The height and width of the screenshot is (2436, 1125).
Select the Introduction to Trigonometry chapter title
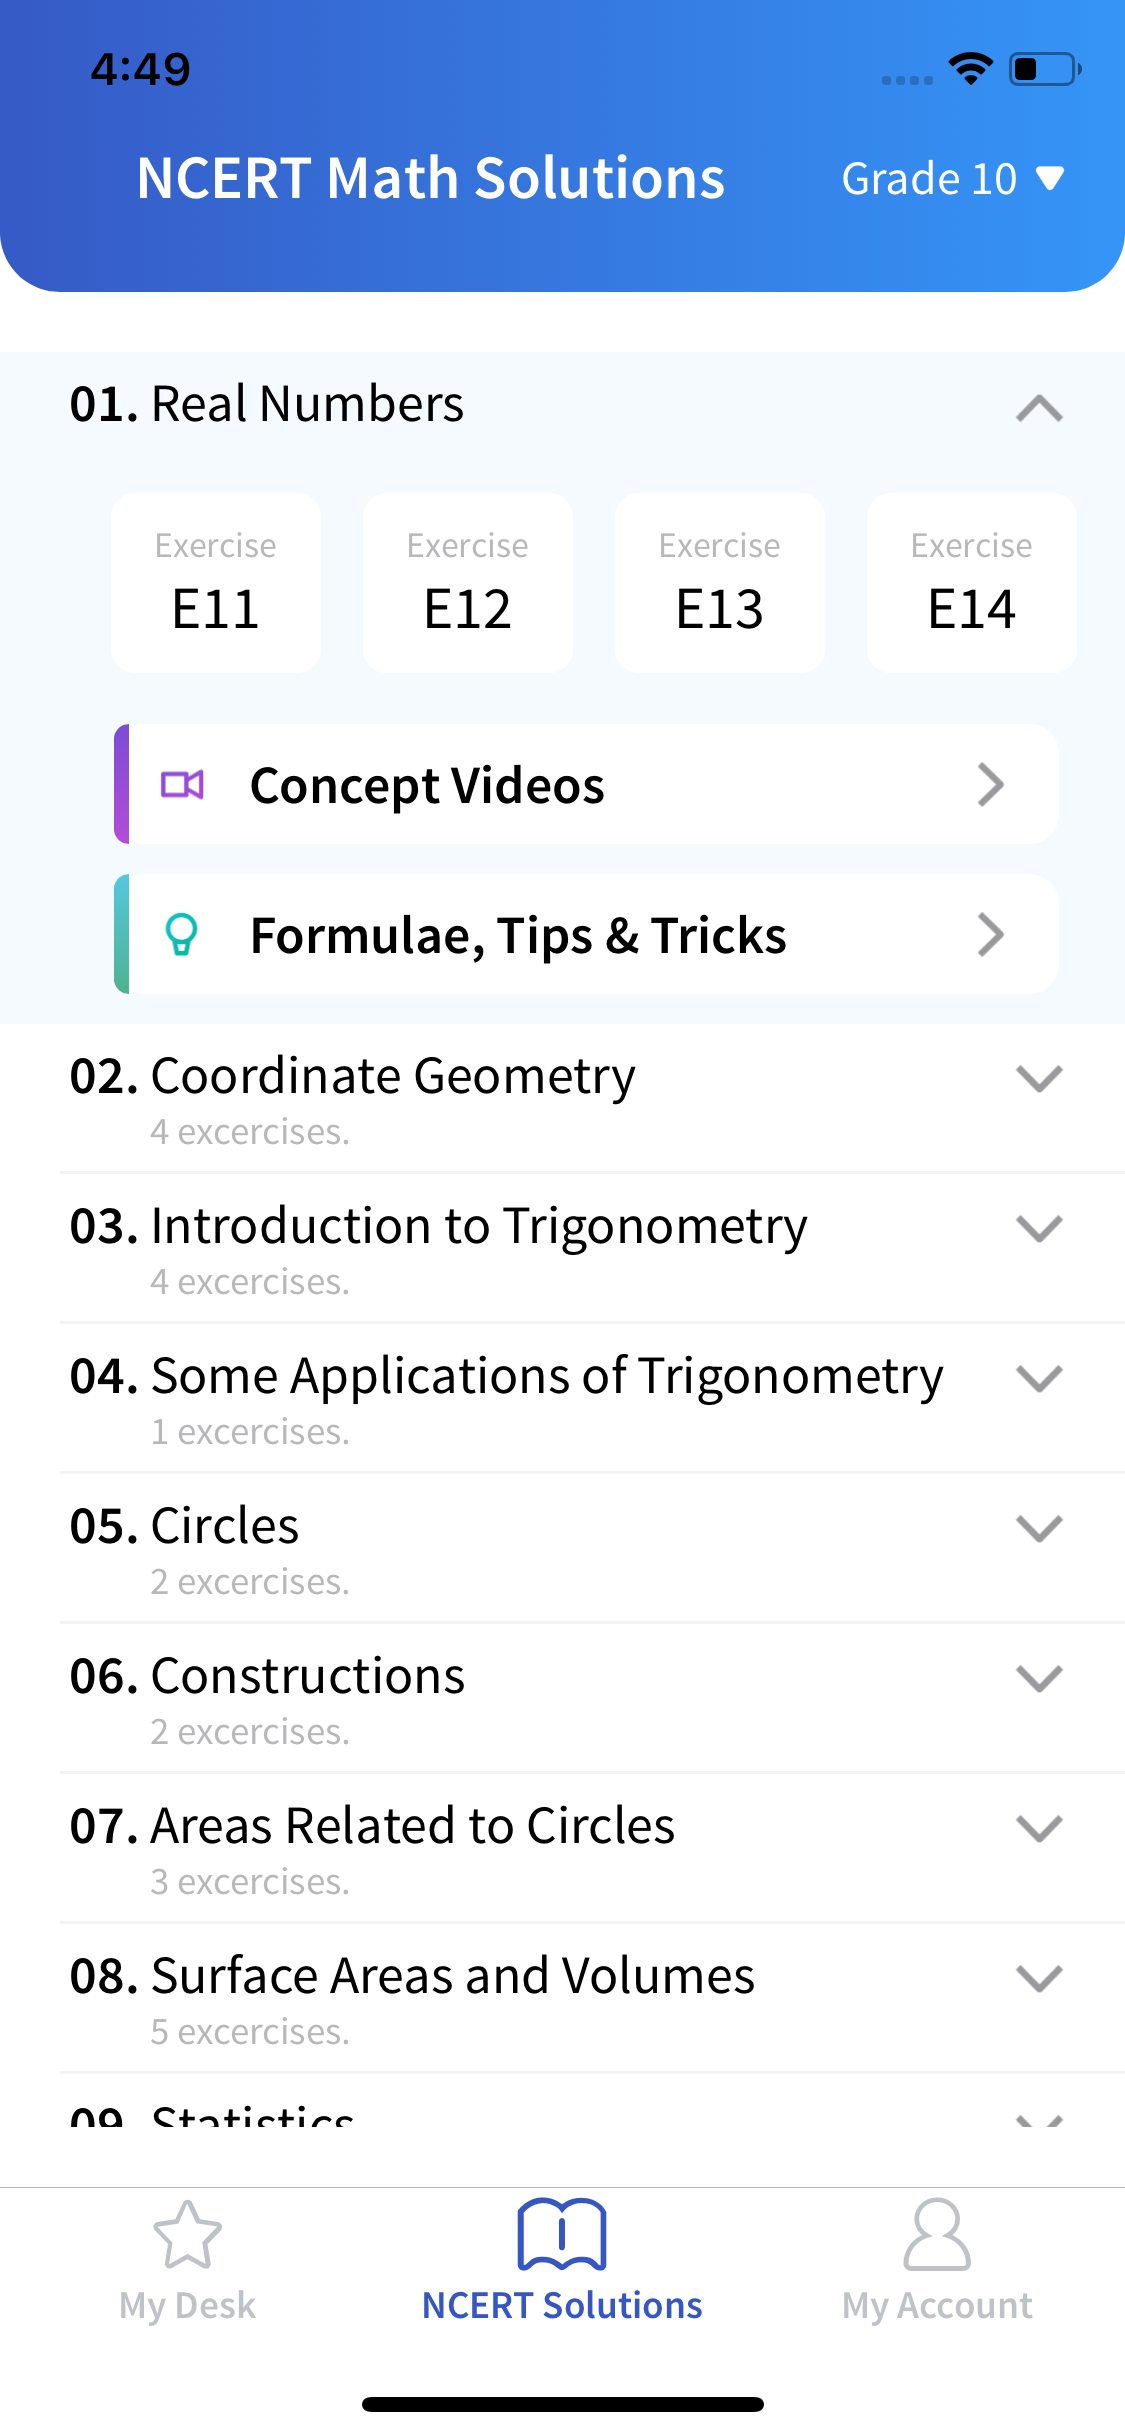pyautogui.click(x=478, y=1226)
